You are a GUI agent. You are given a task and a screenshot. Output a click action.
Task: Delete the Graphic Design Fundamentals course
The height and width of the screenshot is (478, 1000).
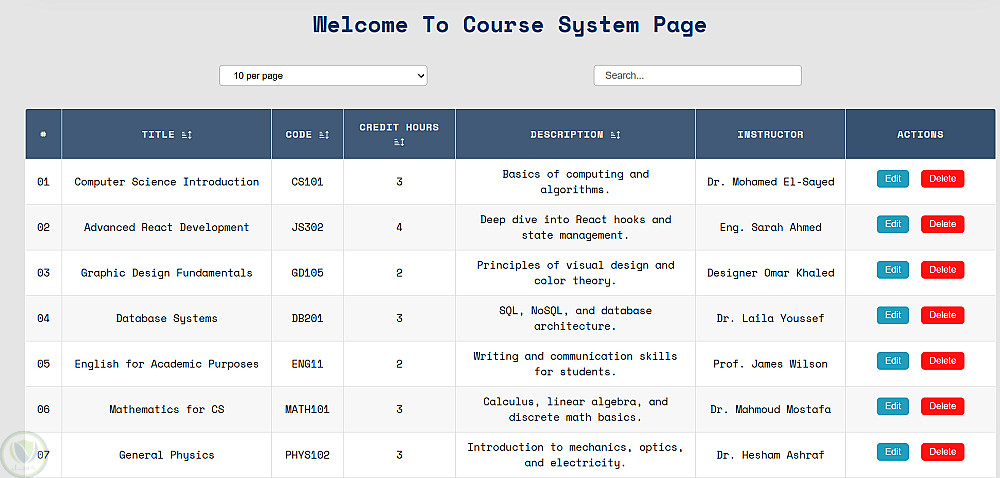coord(943,270)
